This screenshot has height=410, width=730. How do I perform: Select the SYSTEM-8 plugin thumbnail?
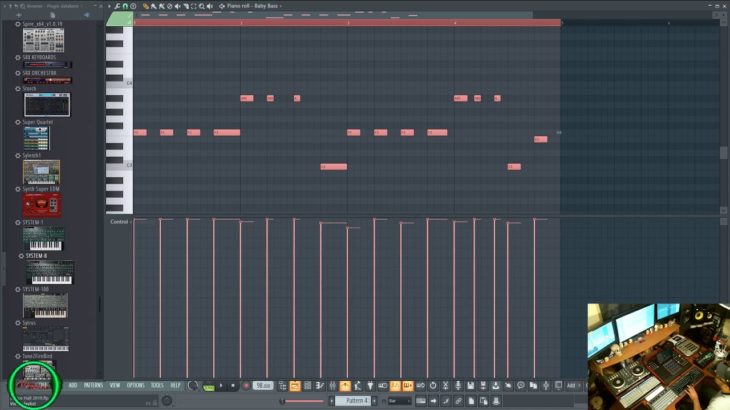[x=42, y=272]
